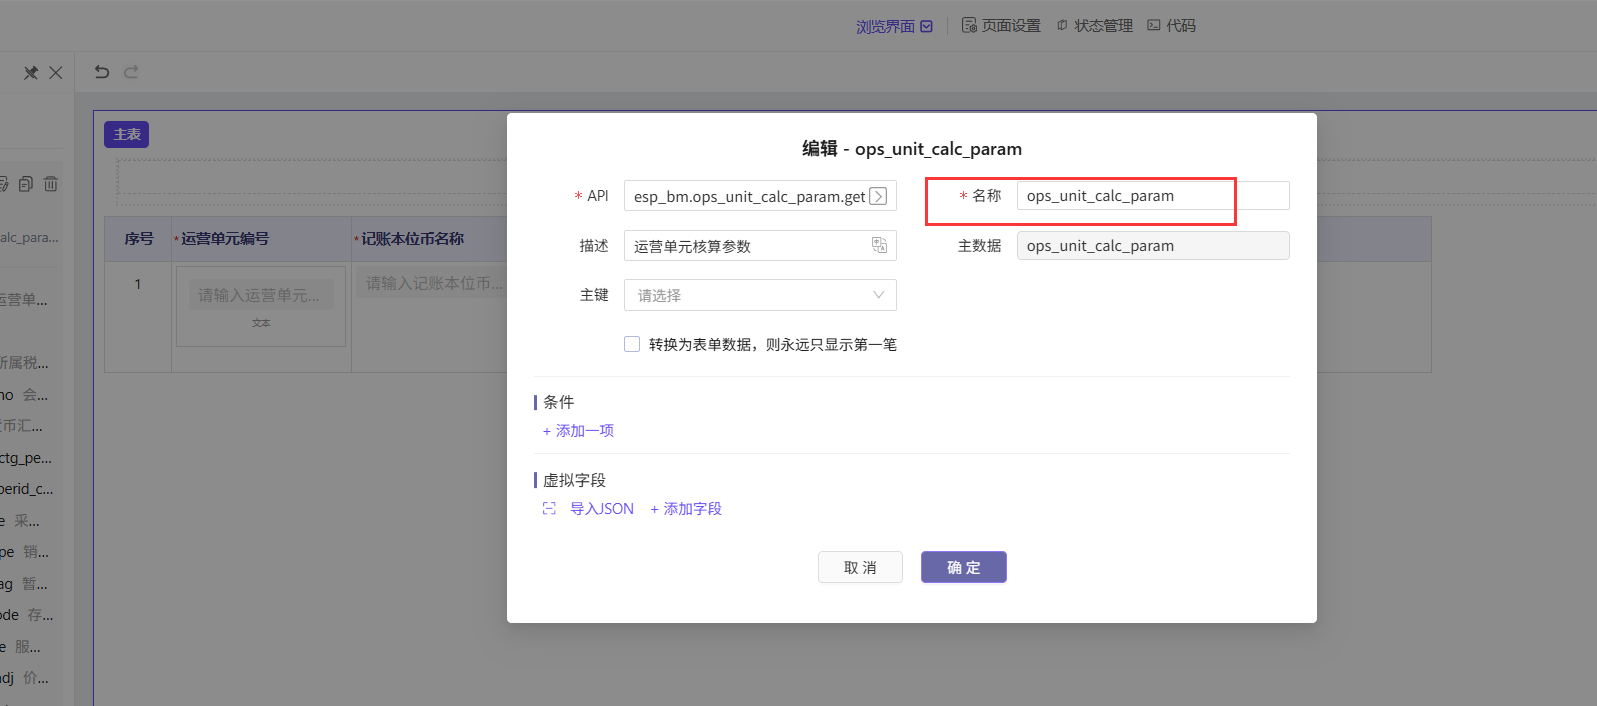Click 添加一项 link under 条件

pyautogui.click(x=578, y=431)
